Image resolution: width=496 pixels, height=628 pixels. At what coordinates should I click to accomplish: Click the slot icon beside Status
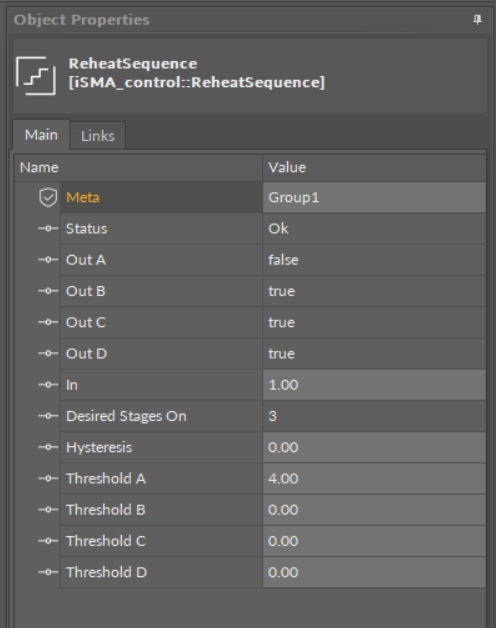(x=48, y=229)
